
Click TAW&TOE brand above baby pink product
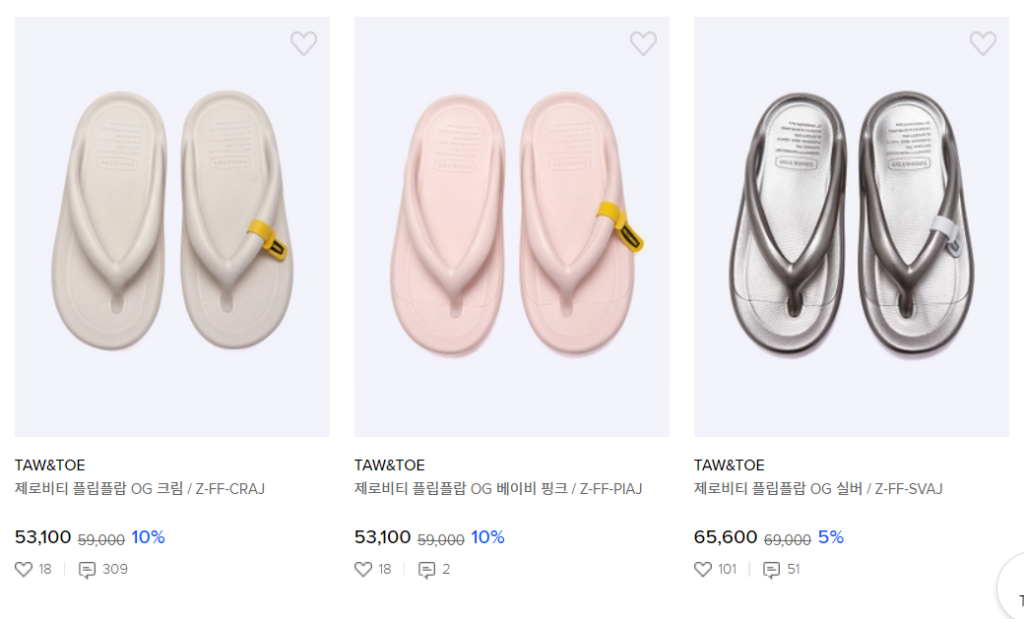(390, 465)
